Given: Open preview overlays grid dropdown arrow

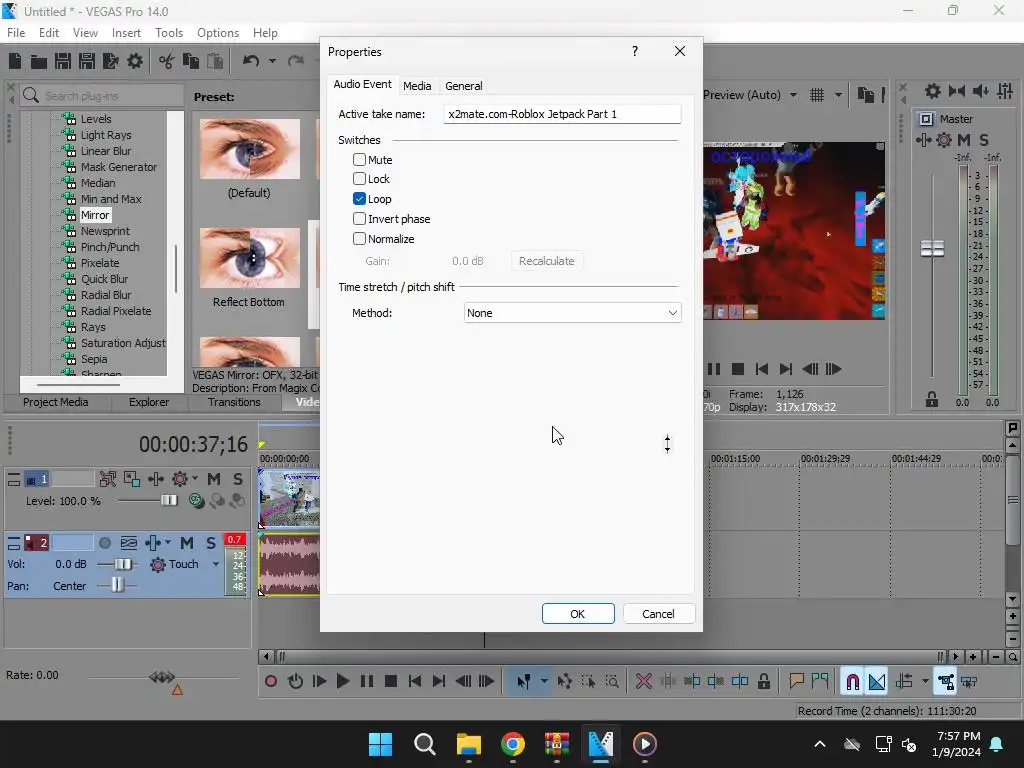Looking at the screenshot, I should [x=838, y=95].
